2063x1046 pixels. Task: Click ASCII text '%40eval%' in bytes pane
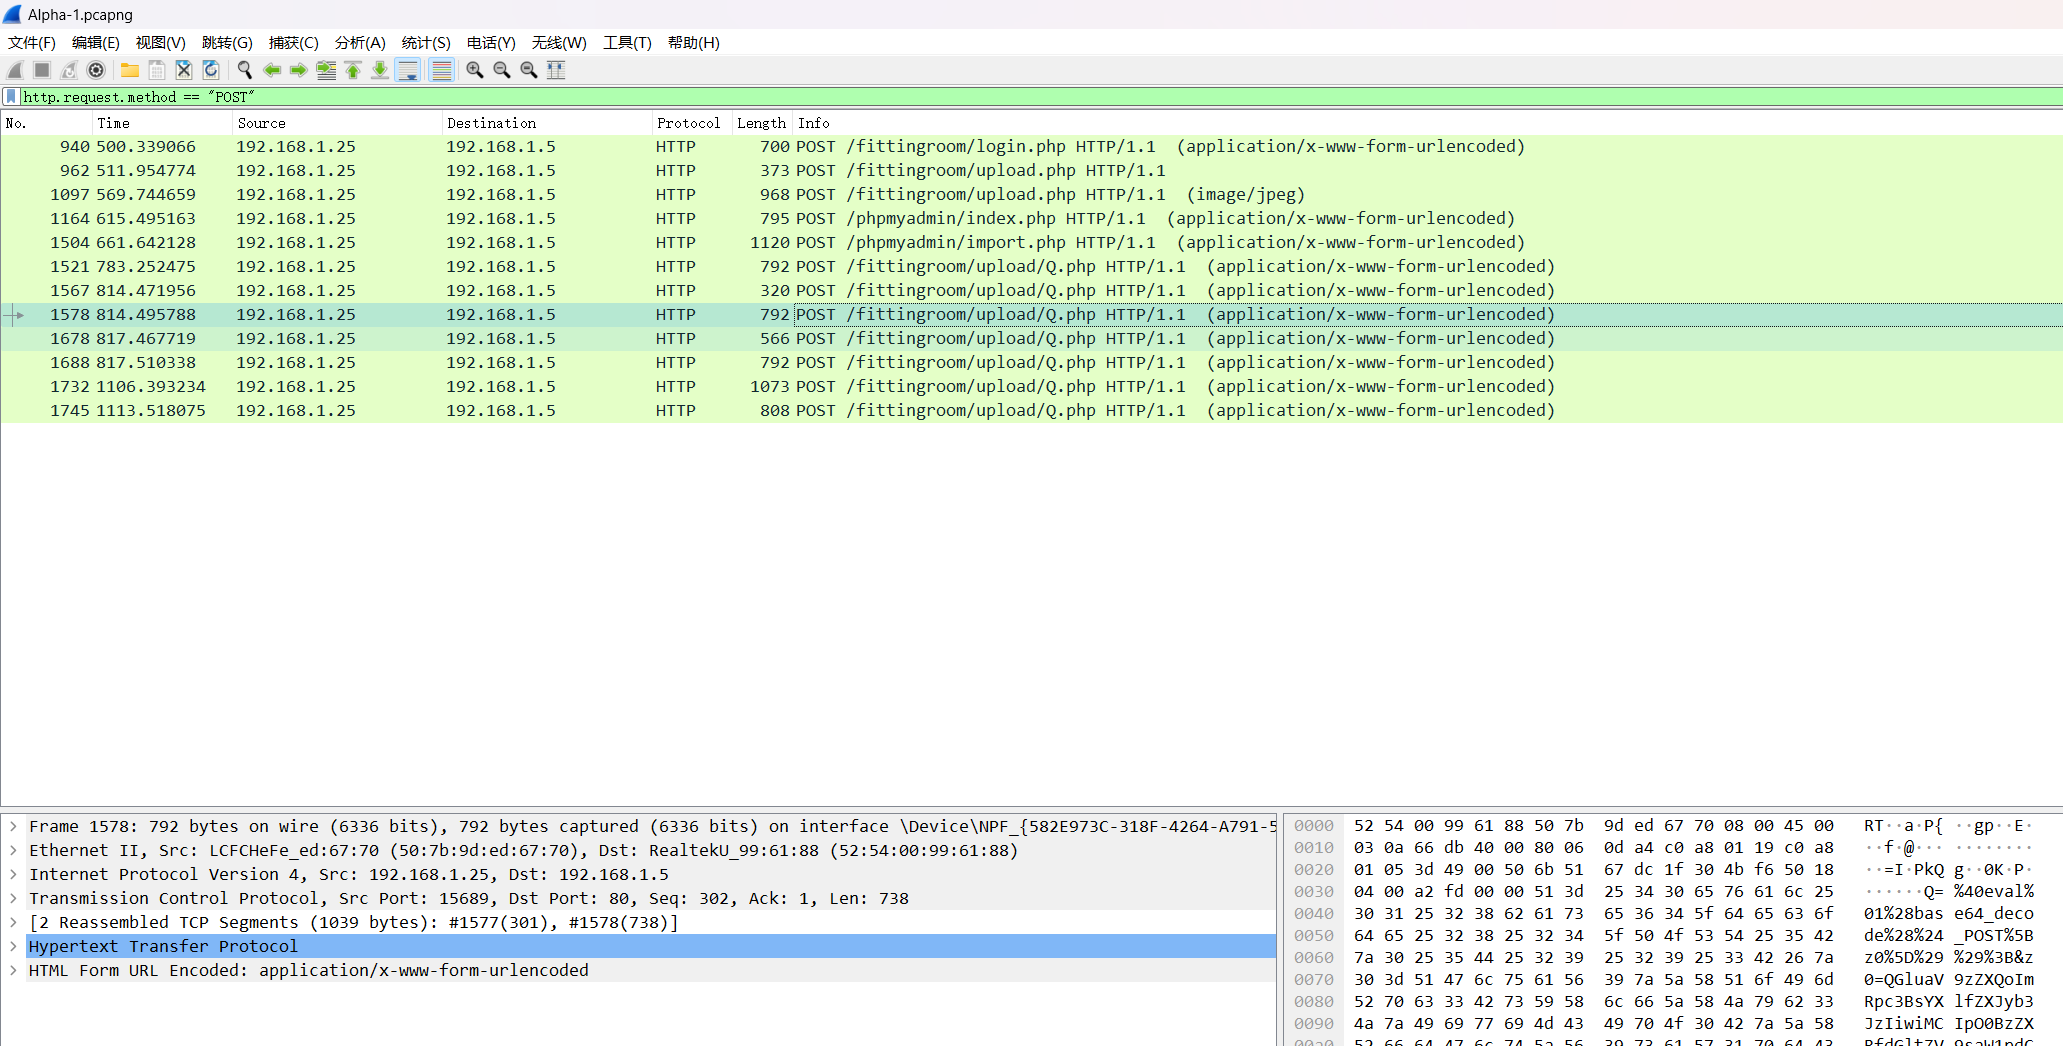(1993, 892)
